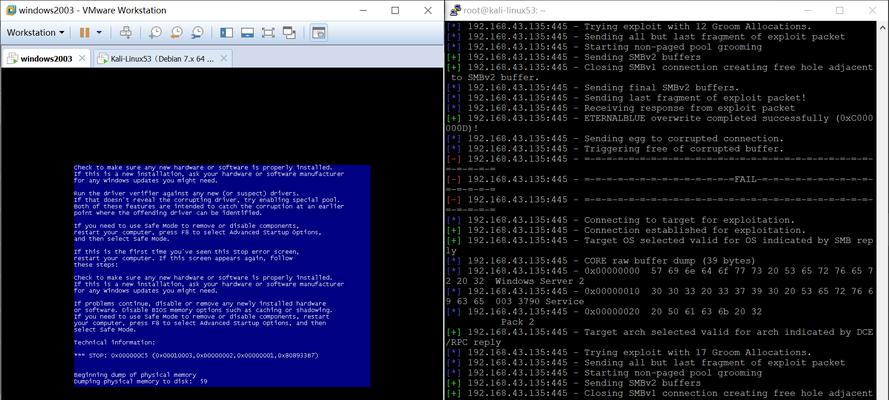
Task: Maximize the VMware Workstation window
Action: pyautogui.click(x=395, y=10)
